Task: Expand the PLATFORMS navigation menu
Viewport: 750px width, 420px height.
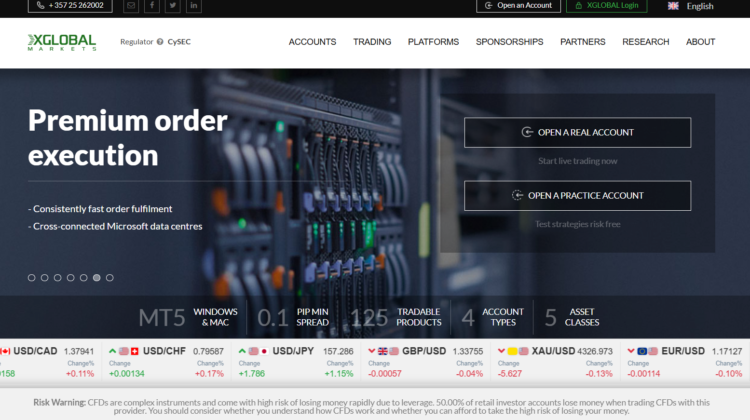Action: pos(433,42)
